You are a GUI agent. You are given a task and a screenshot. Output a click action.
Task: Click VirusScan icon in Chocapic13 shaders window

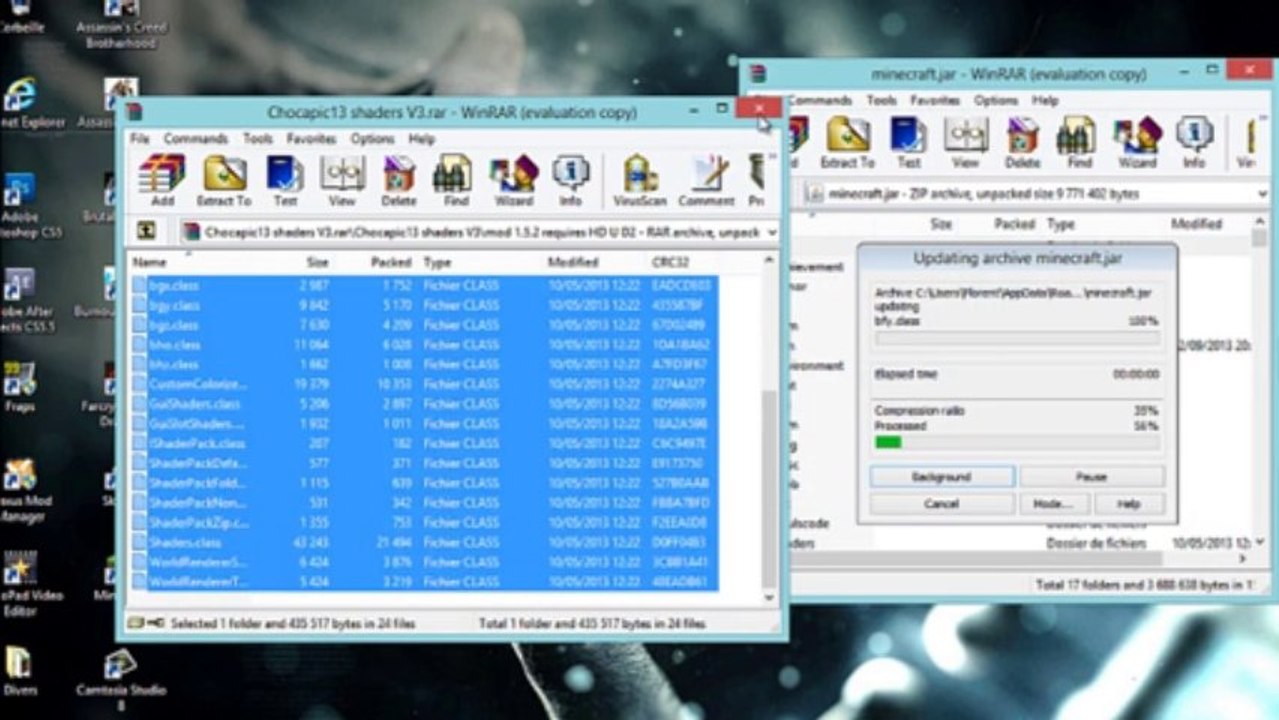click(x=640, y=180)
